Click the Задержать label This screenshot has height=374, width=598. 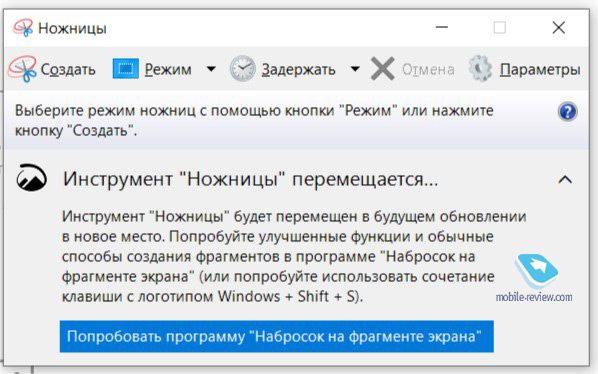(299, 69)
